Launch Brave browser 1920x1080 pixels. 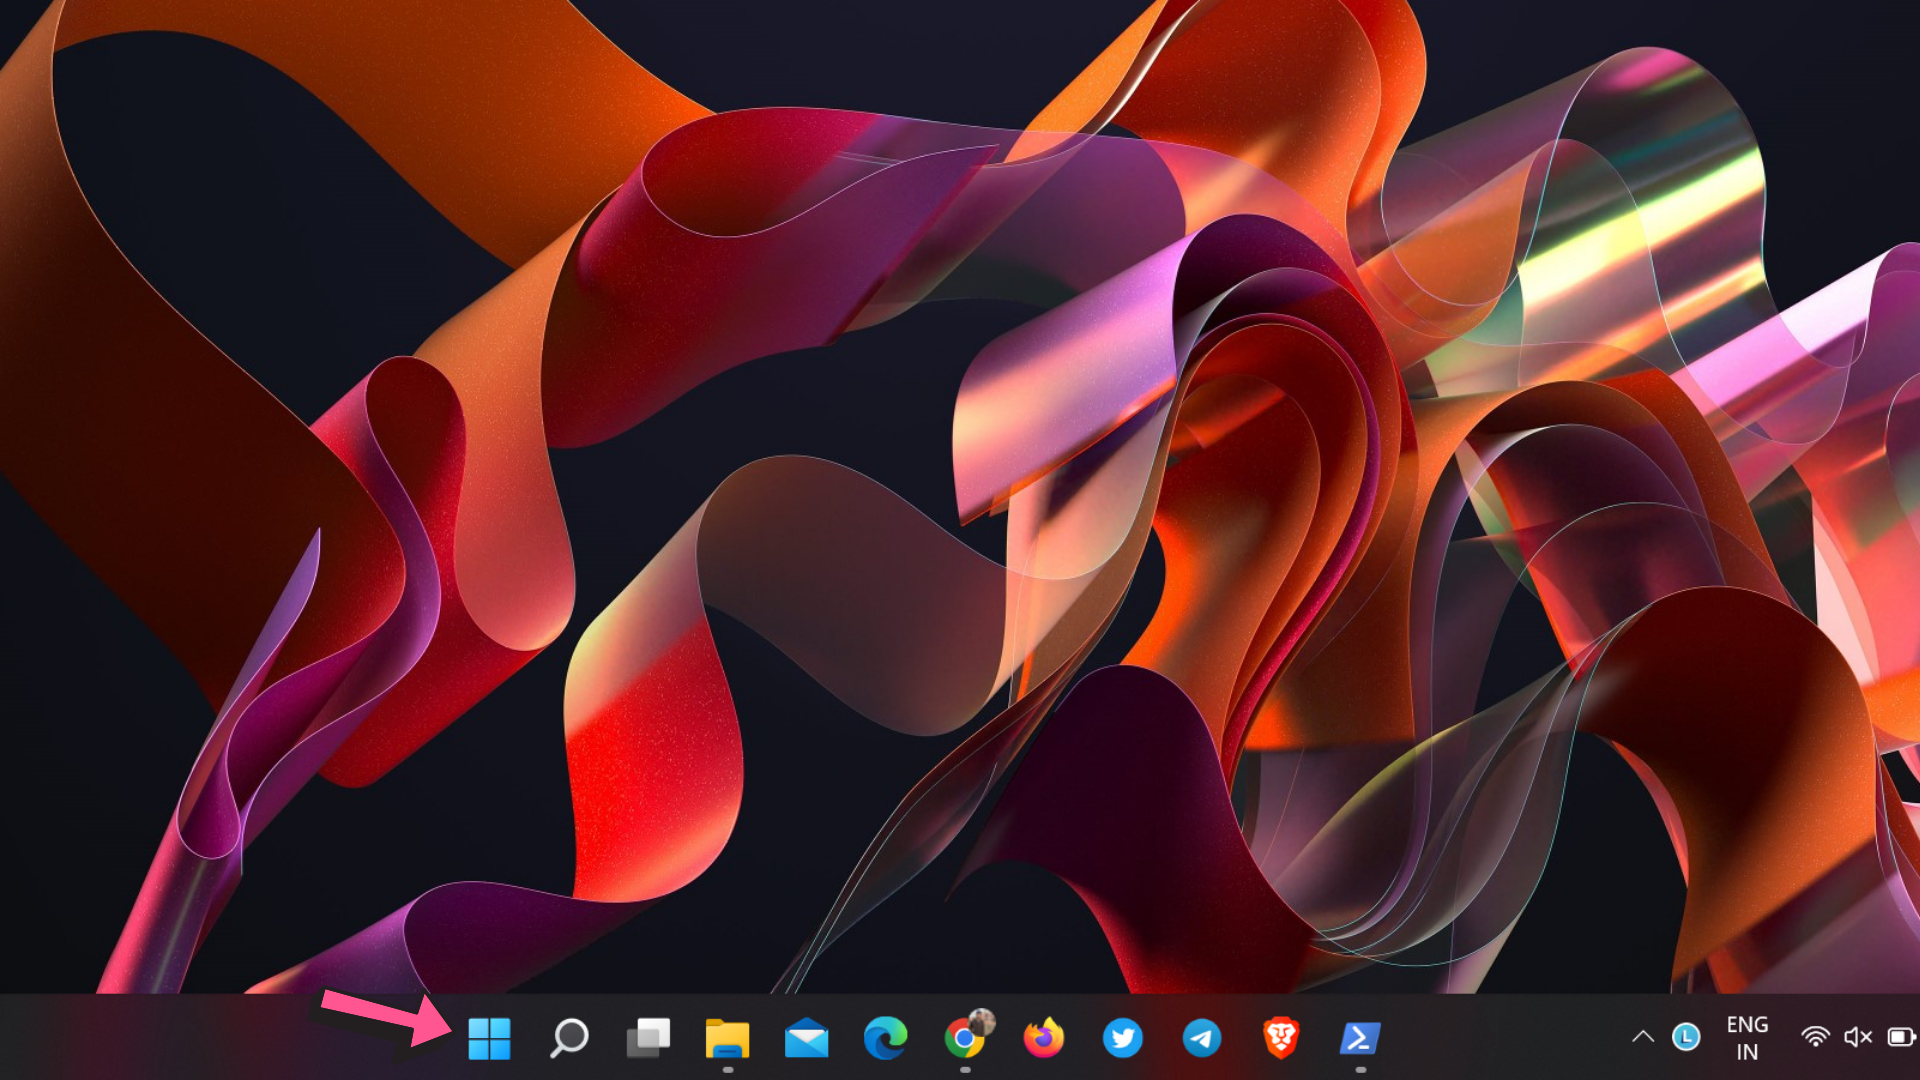tap(1281, 1038)
